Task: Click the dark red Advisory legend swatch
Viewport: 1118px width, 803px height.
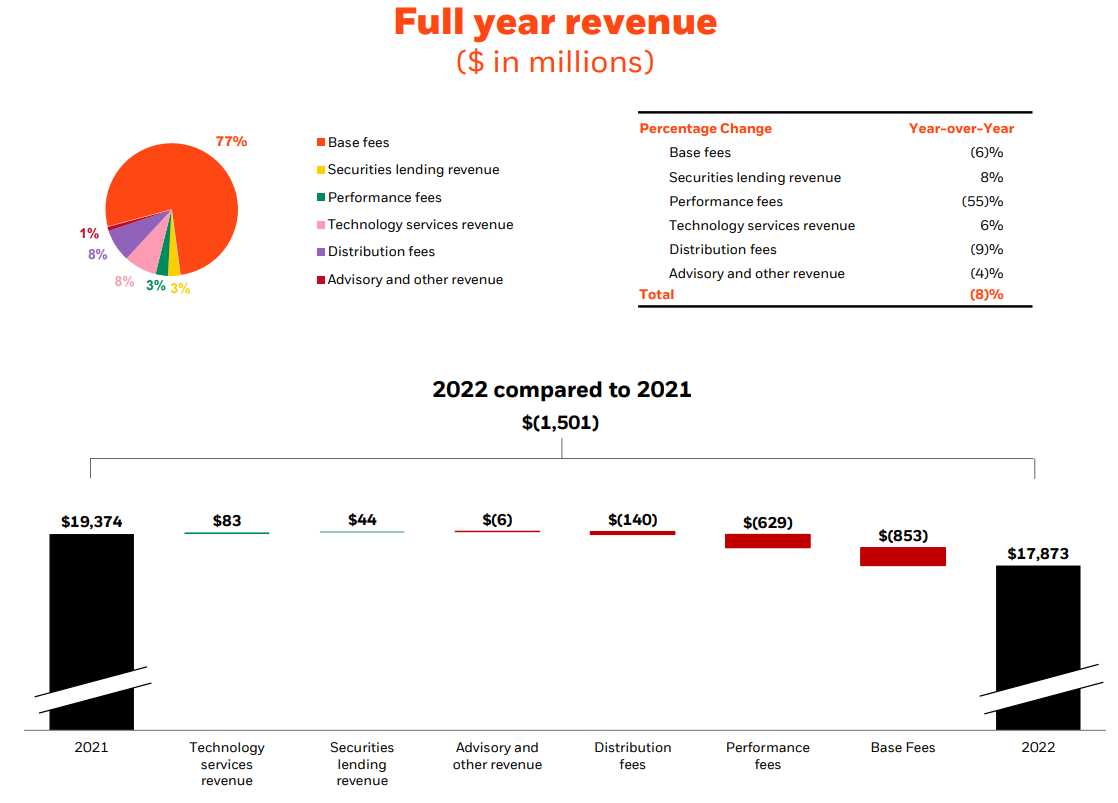Action: [321, 280]
